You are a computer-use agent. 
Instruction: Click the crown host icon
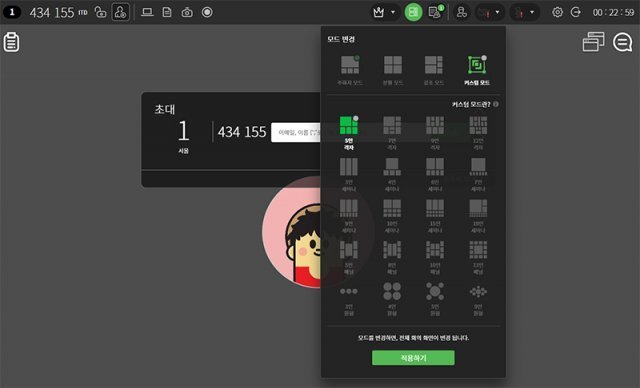(x=379, y=12)
